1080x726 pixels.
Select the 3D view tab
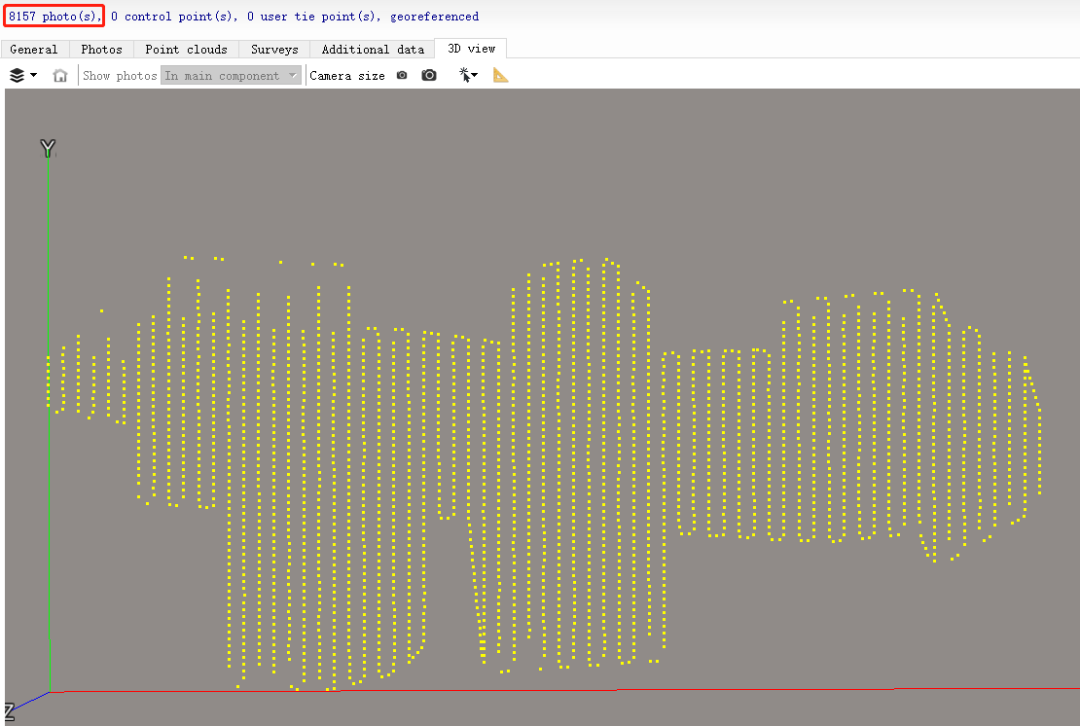click(x=471, y=49)
